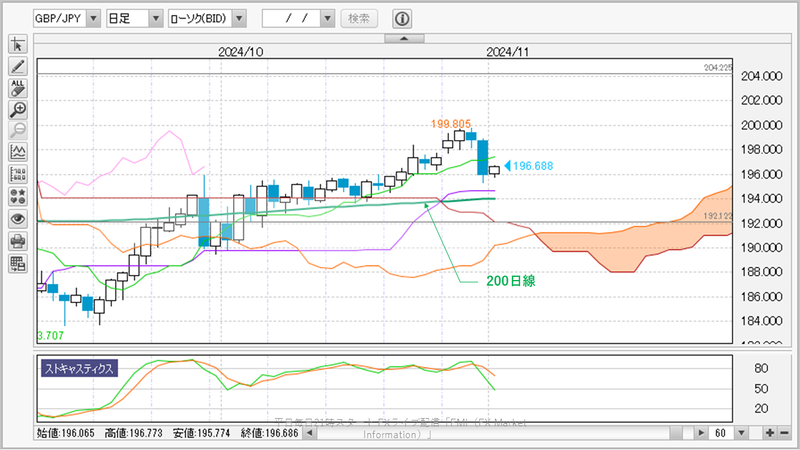The image size is (800, 450).
Task: Click the 60 bar count field
Action: 722,433
